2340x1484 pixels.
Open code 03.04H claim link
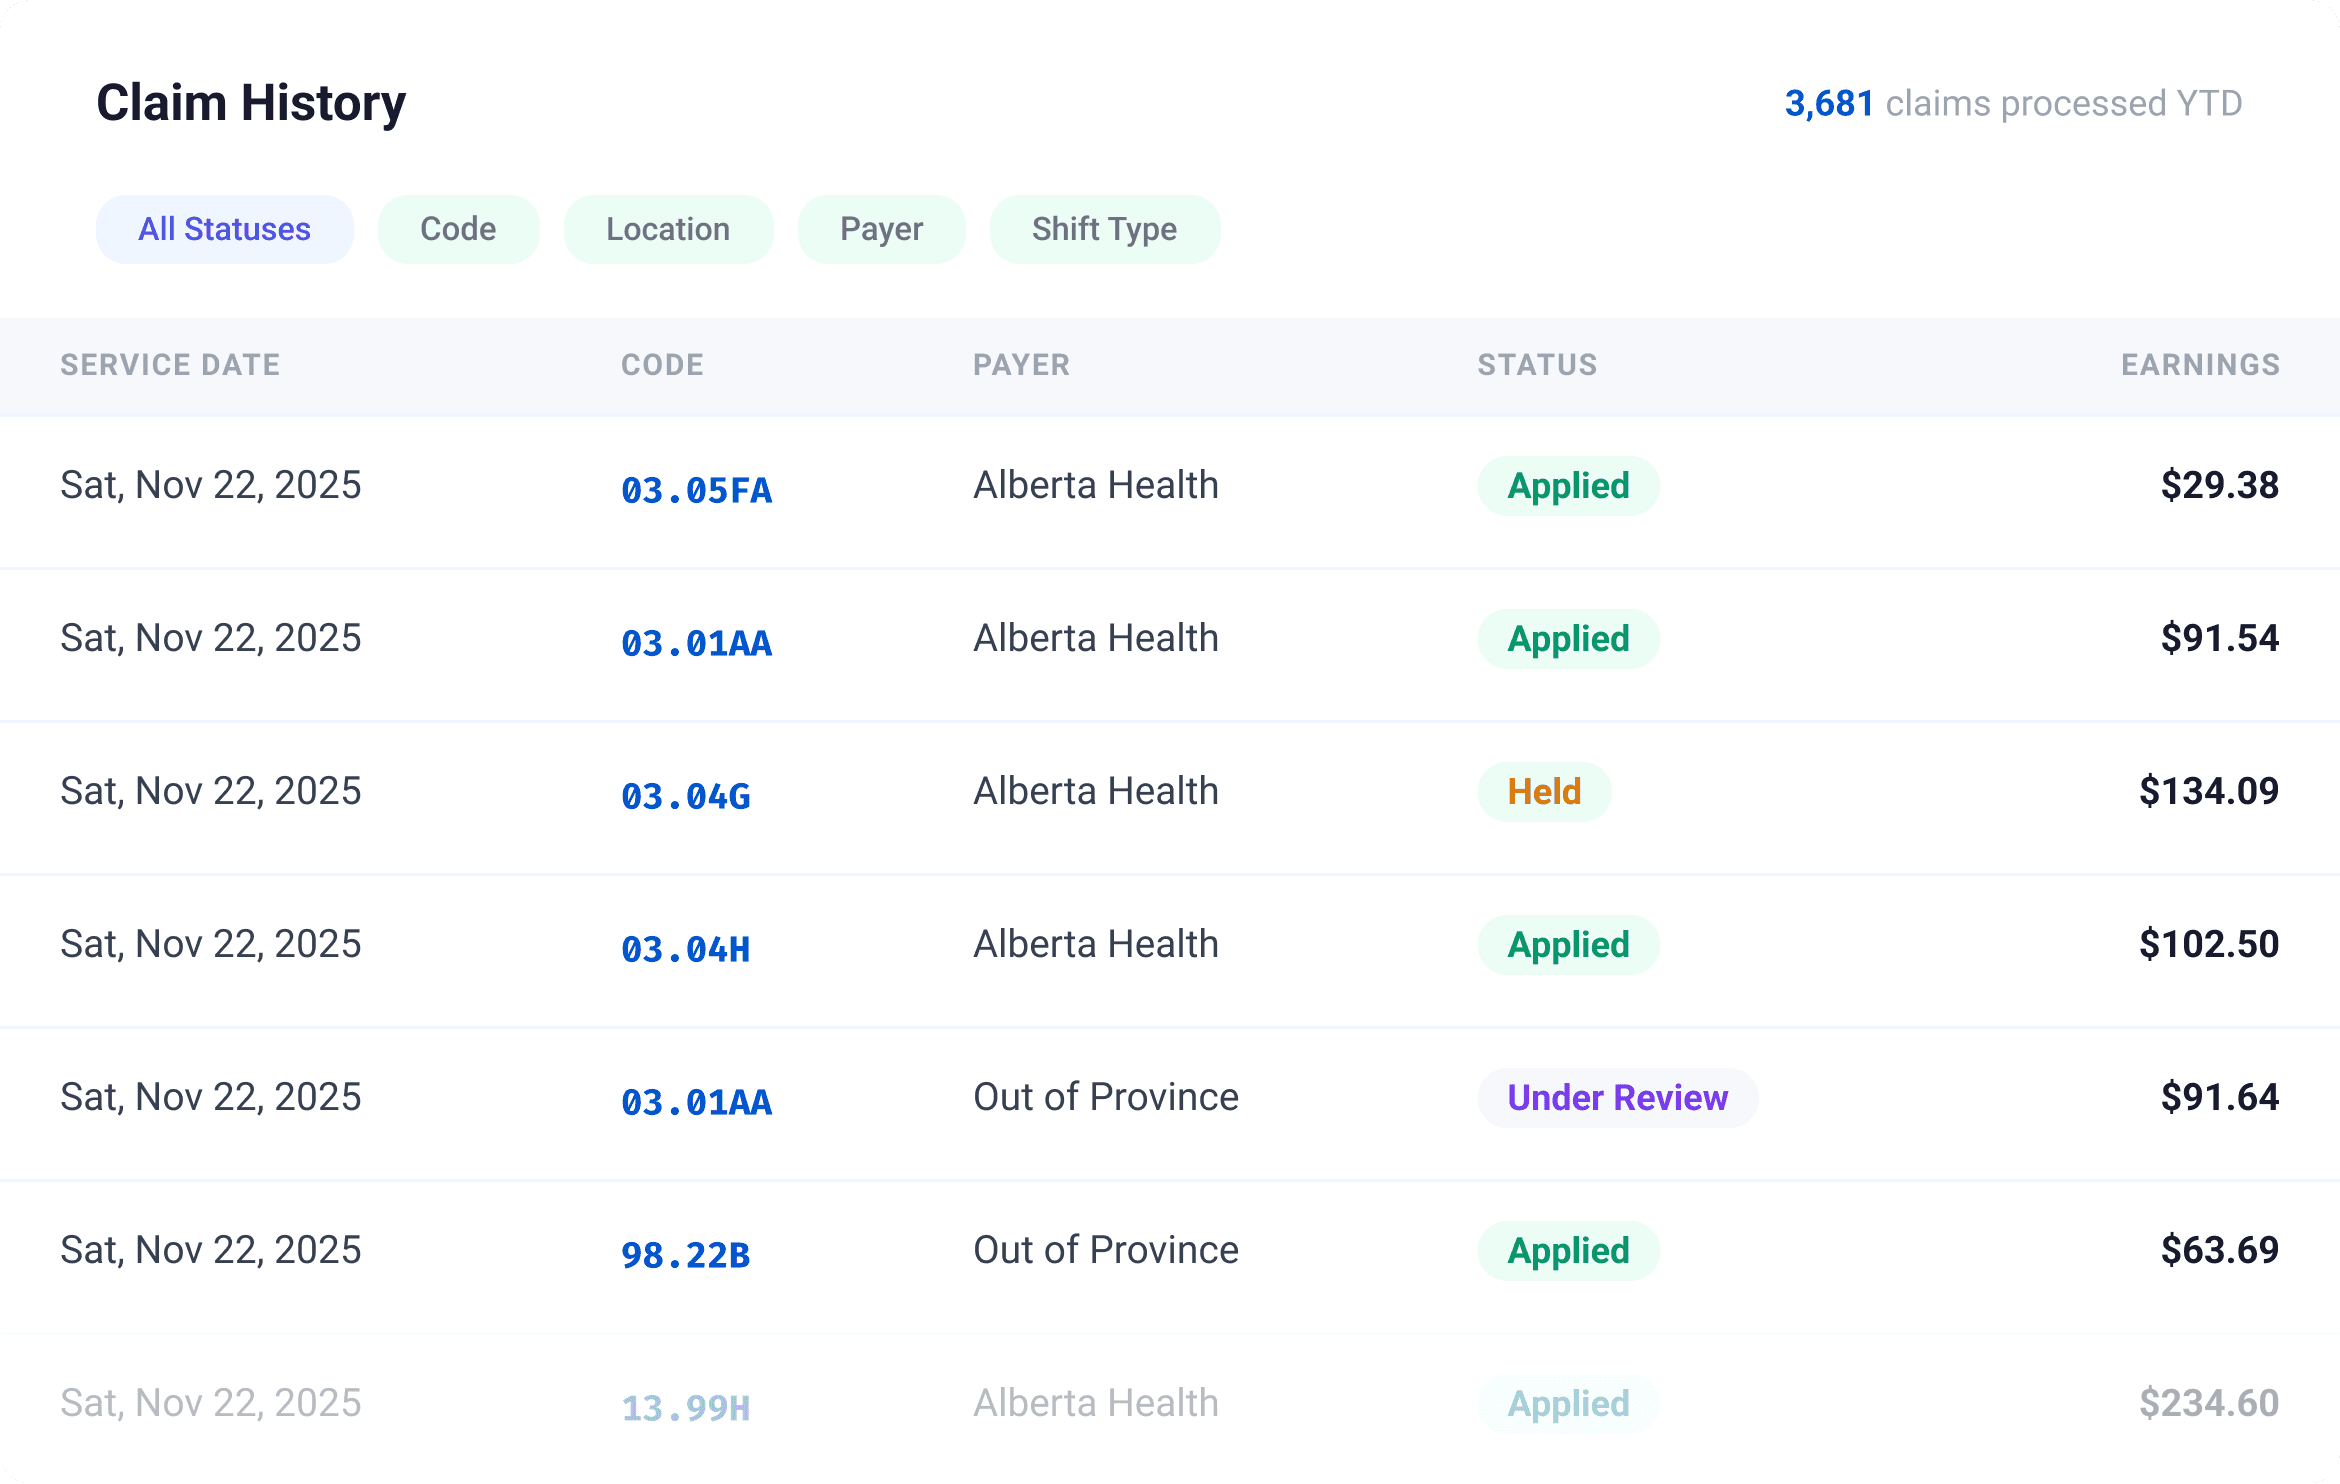tap(685, 949)
